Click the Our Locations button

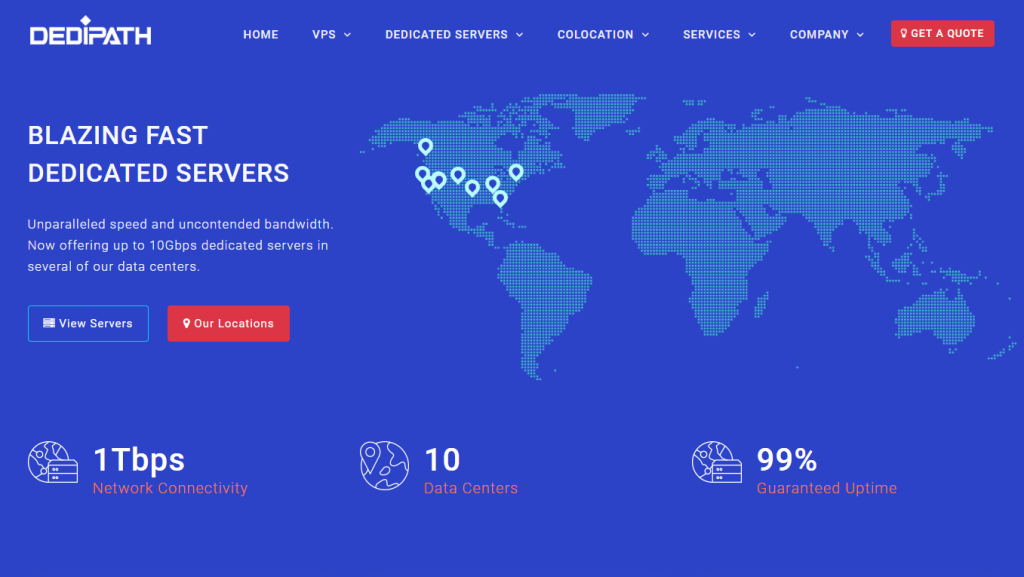(x=228, y=323)
